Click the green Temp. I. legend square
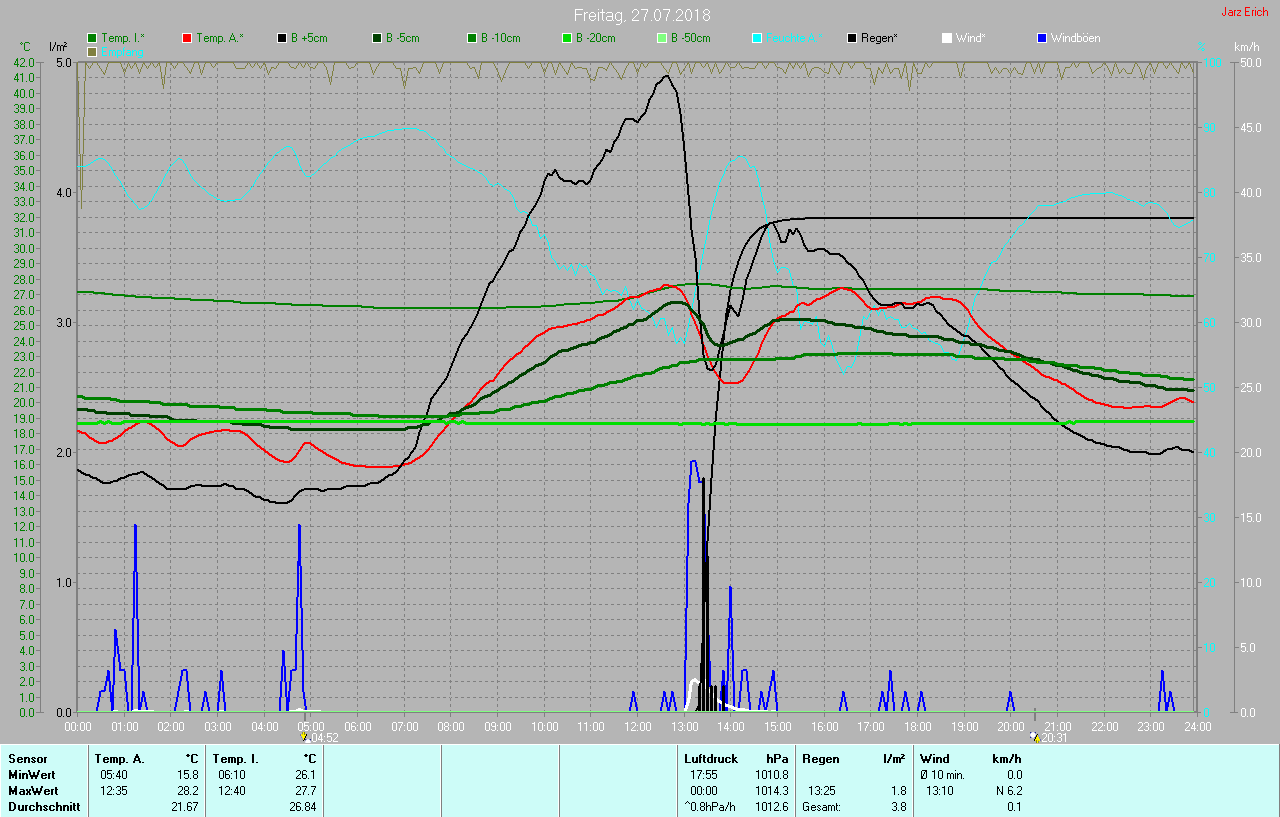Viewport: 1280px width, 817px height. point(93,38)
